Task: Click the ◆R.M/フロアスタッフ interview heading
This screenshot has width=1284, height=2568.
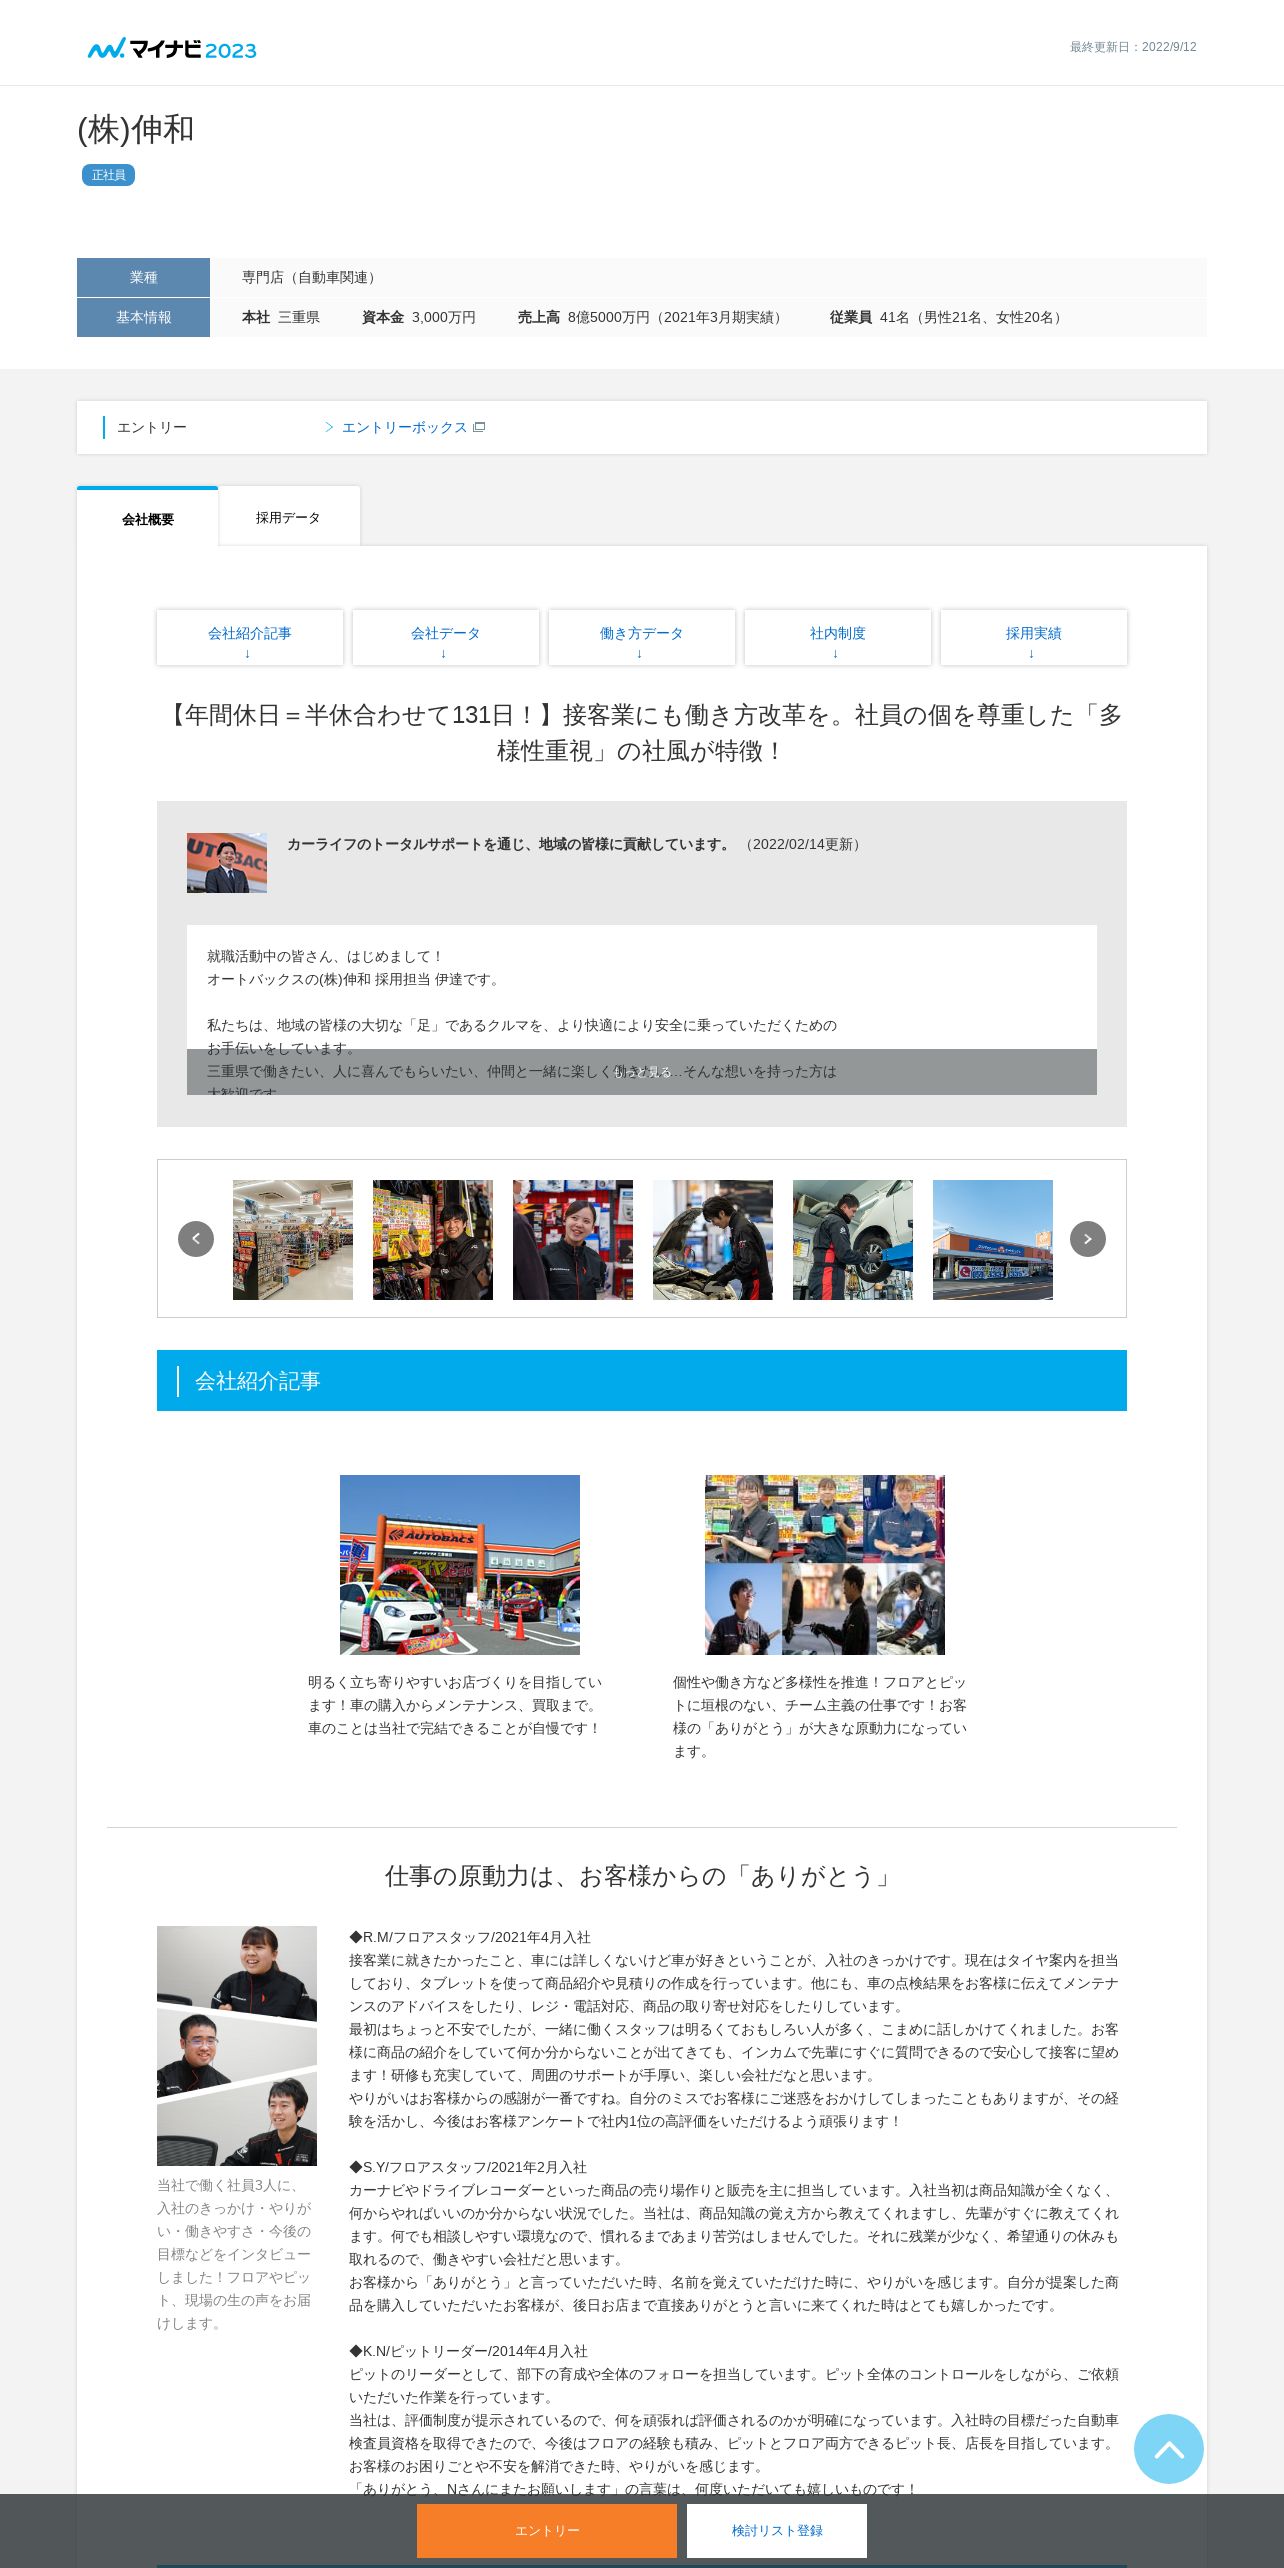Action: [470, 1937]
